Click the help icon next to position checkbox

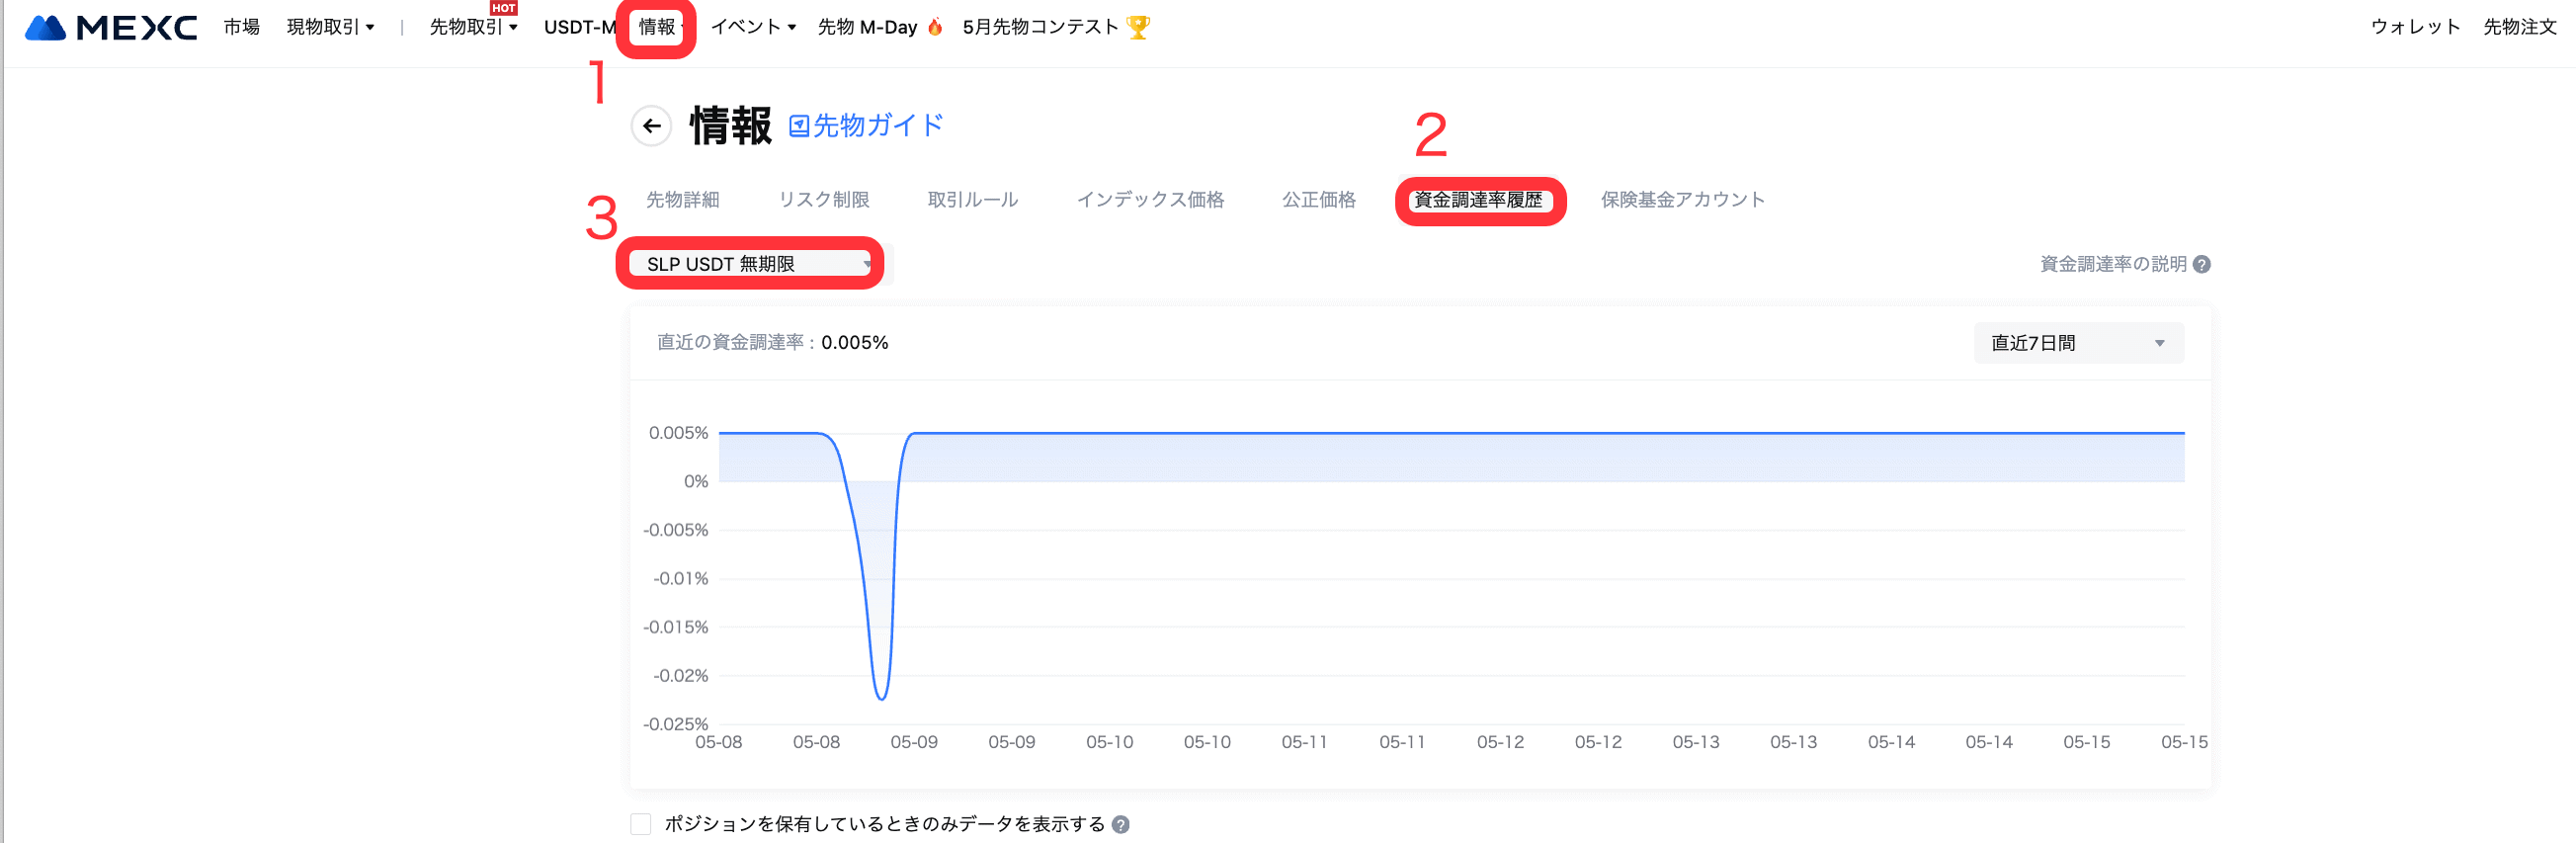click(x=1121, y=825)
